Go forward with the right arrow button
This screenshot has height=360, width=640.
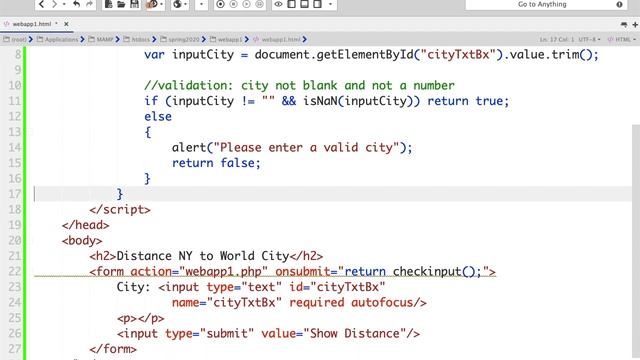(x=54, y=4)
